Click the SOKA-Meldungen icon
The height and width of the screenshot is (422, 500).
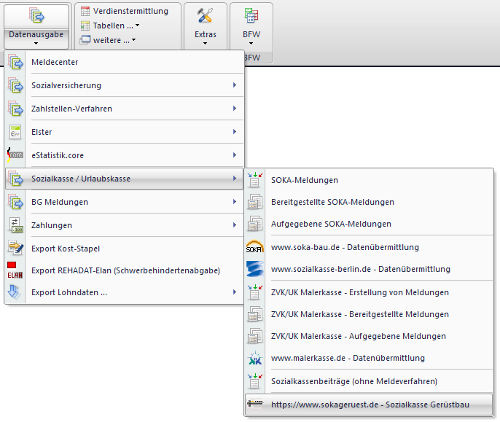tap(255, 180)
